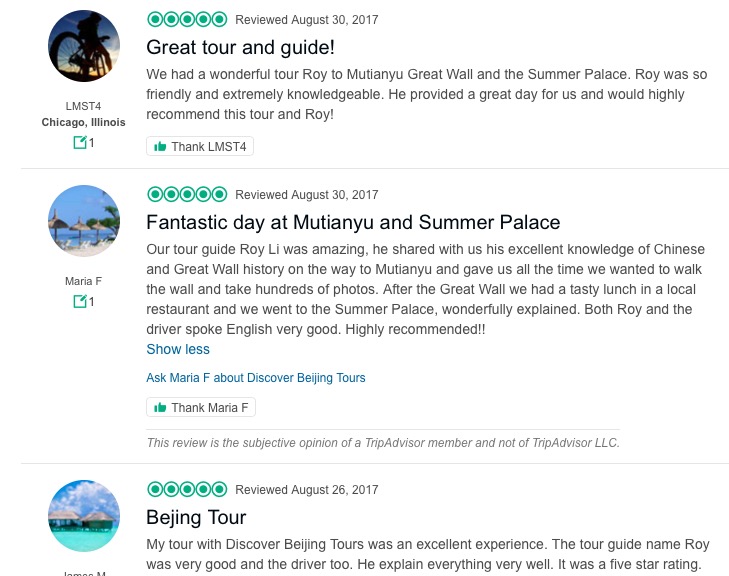Click Maria F's beach umbrella avatar
This screenshot has width=729, height=576.
click(x=84, y=221)
